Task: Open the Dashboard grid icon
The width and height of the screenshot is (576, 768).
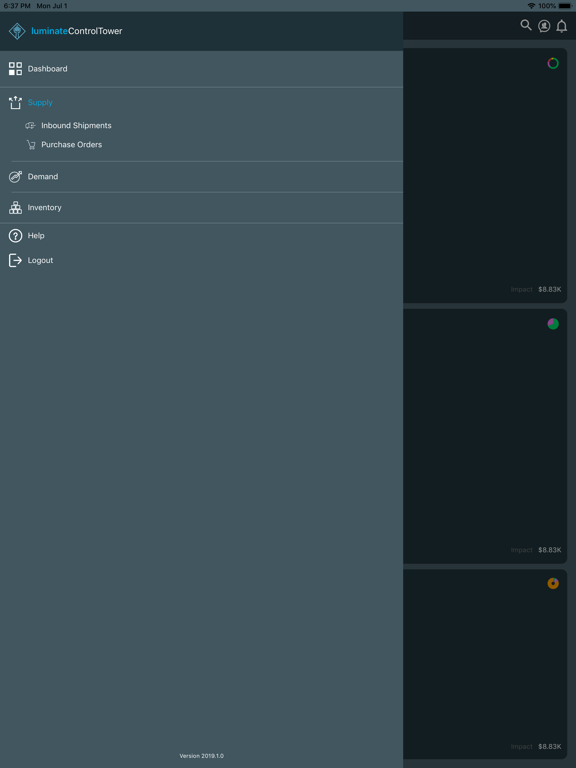Action: tap(15, 69)
